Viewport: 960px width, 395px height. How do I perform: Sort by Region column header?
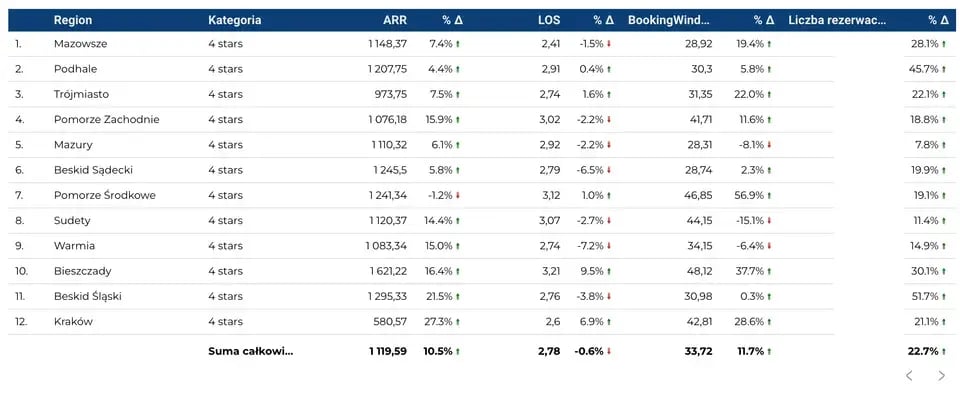point(73,20)
